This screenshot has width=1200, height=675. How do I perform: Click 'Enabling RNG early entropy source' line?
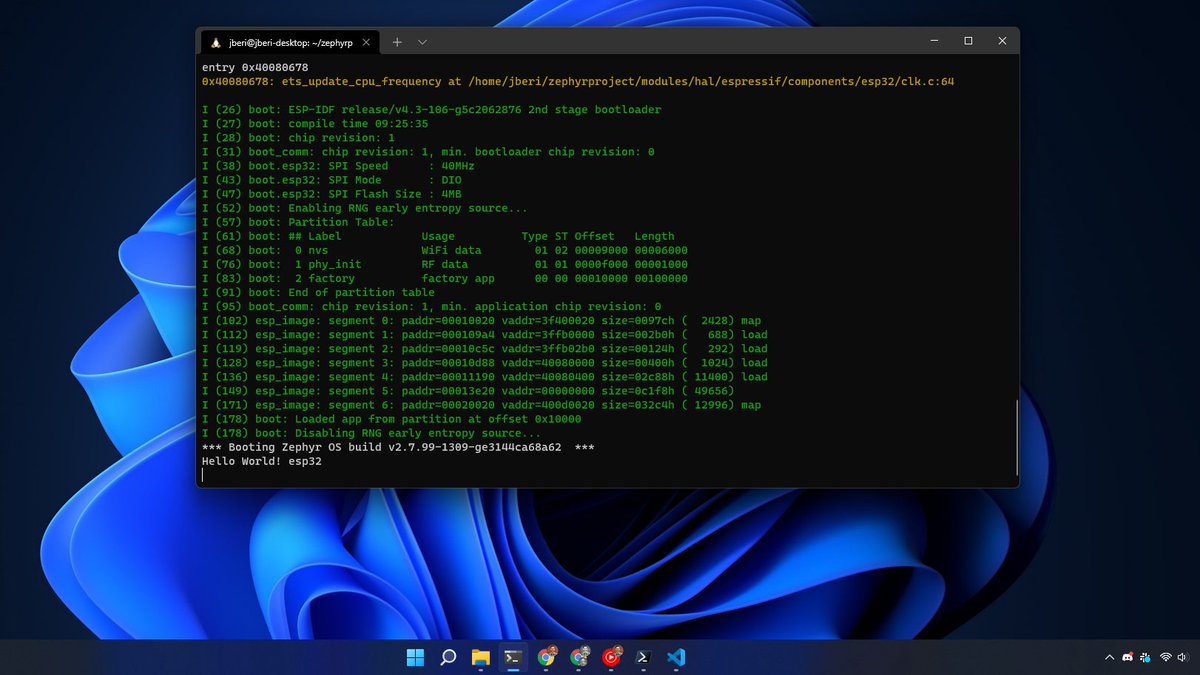pyautogui.click(x=364, y=208)
